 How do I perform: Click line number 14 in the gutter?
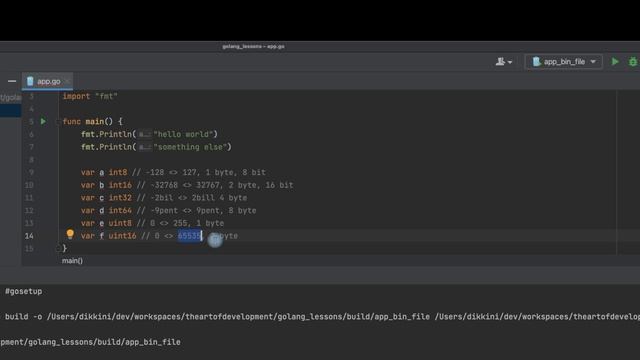pyautogui.click(x=29, y=236)
